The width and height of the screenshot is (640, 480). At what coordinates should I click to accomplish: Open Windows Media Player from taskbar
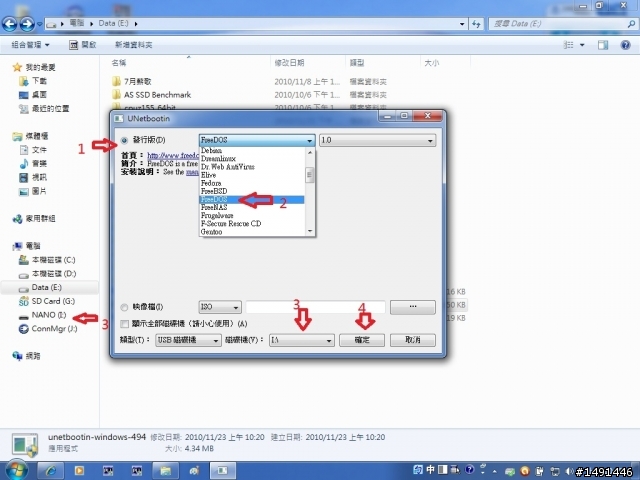pos(79,471)
